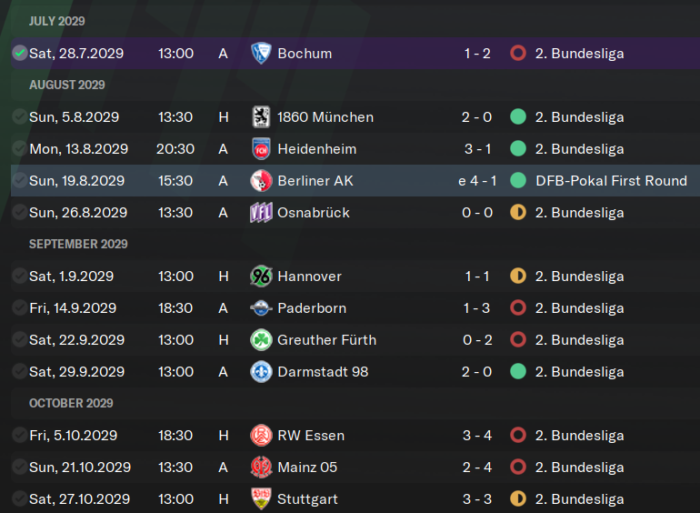Collapse the October 2029 month header
The height and width of the screenshot is (513, 700).
click(x=71, y=403)
